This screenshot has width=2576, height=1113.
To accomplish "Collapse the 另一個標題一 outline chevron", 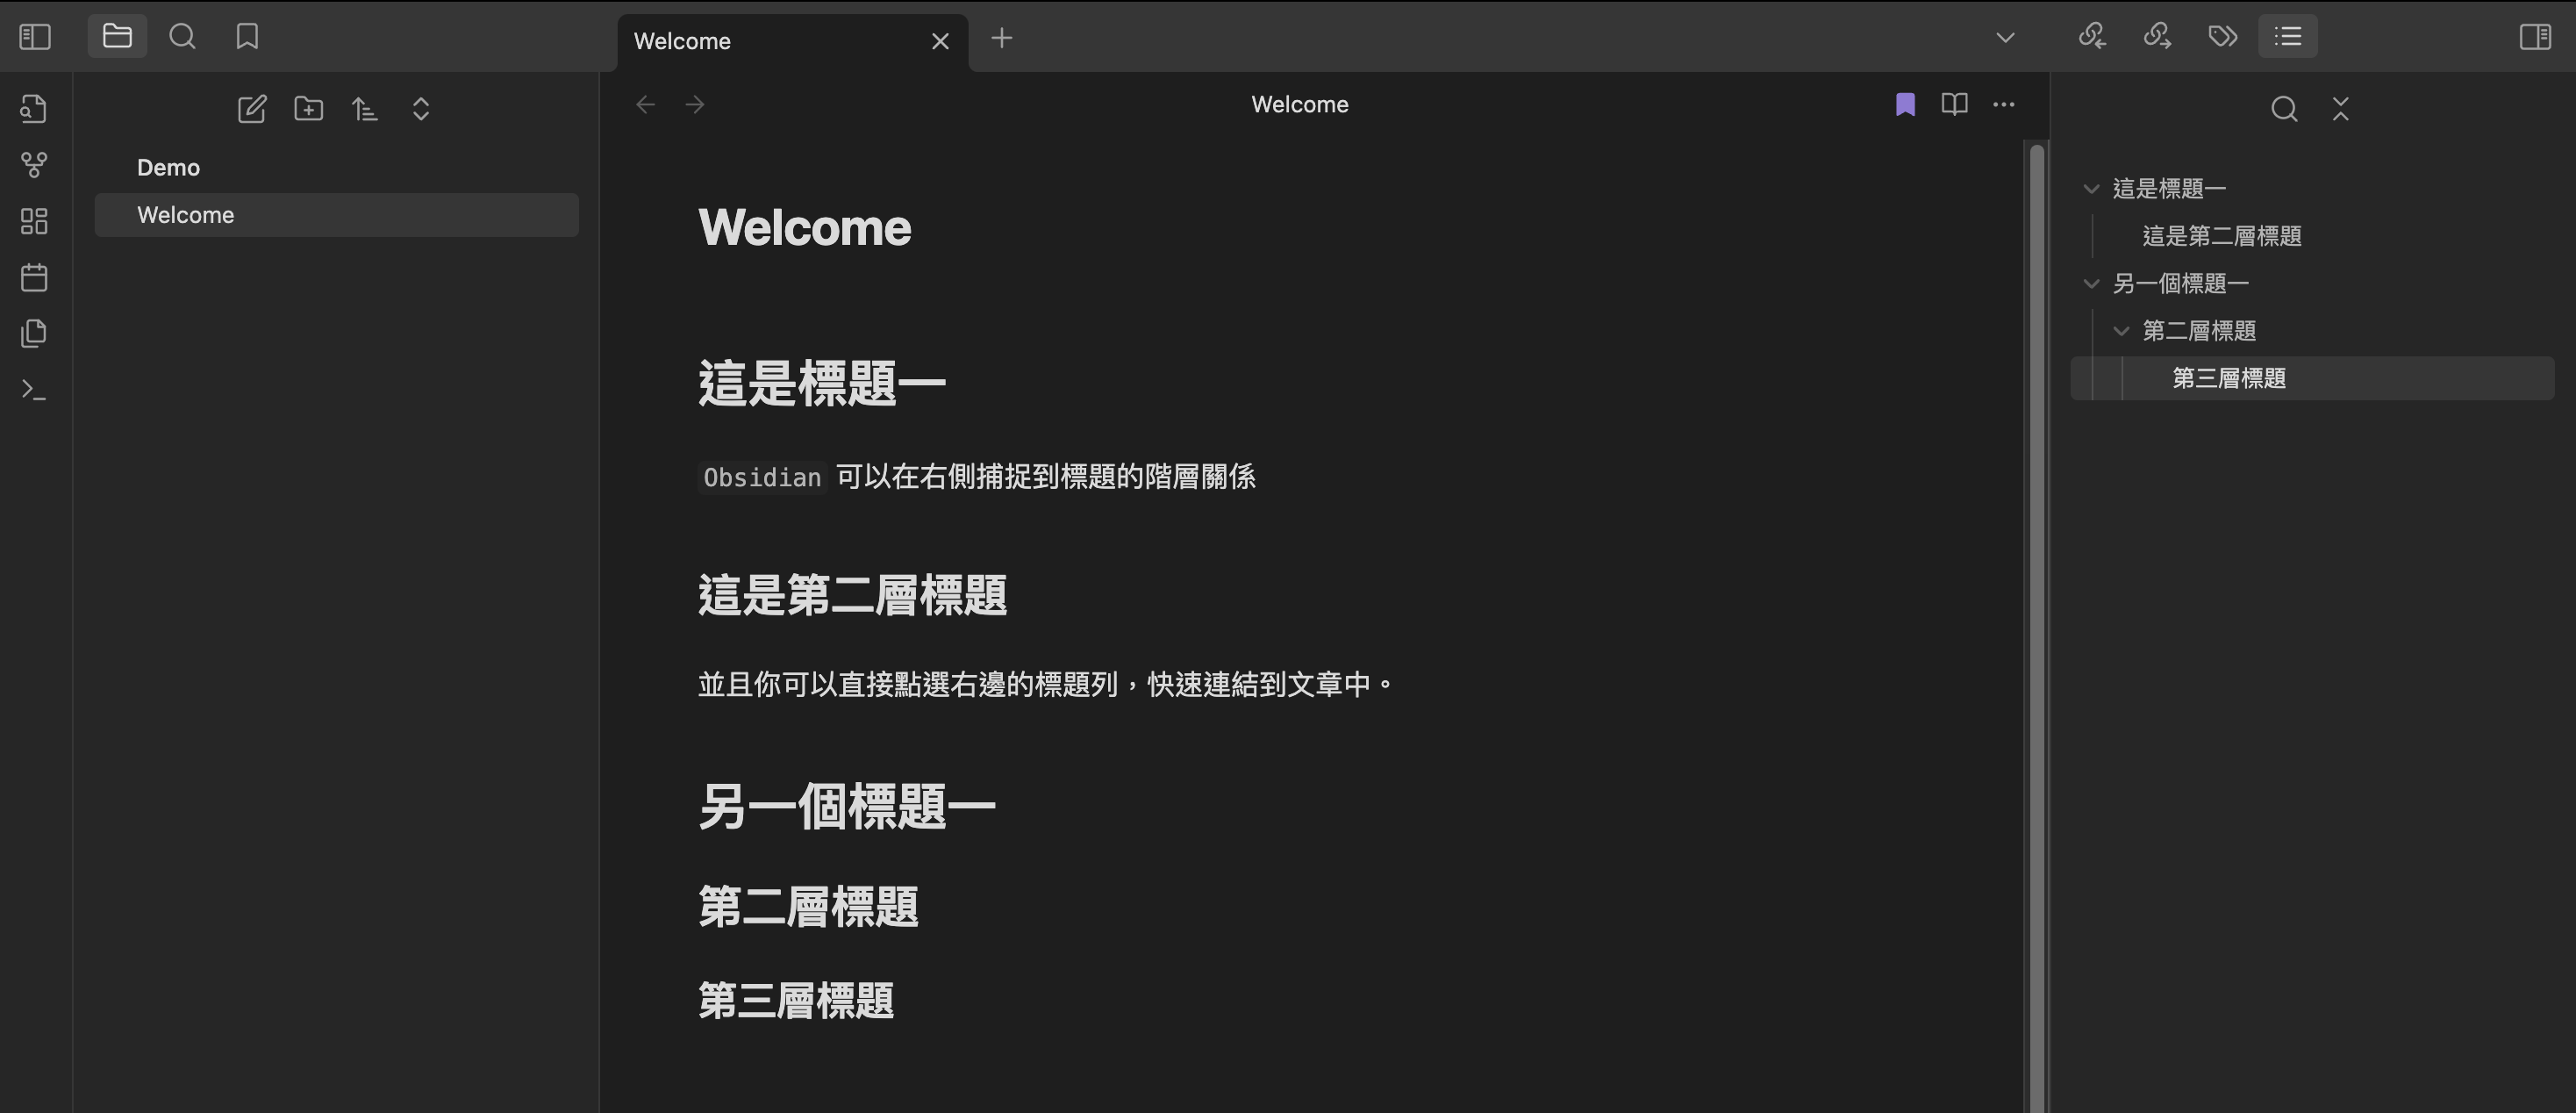I will 2091,284.
